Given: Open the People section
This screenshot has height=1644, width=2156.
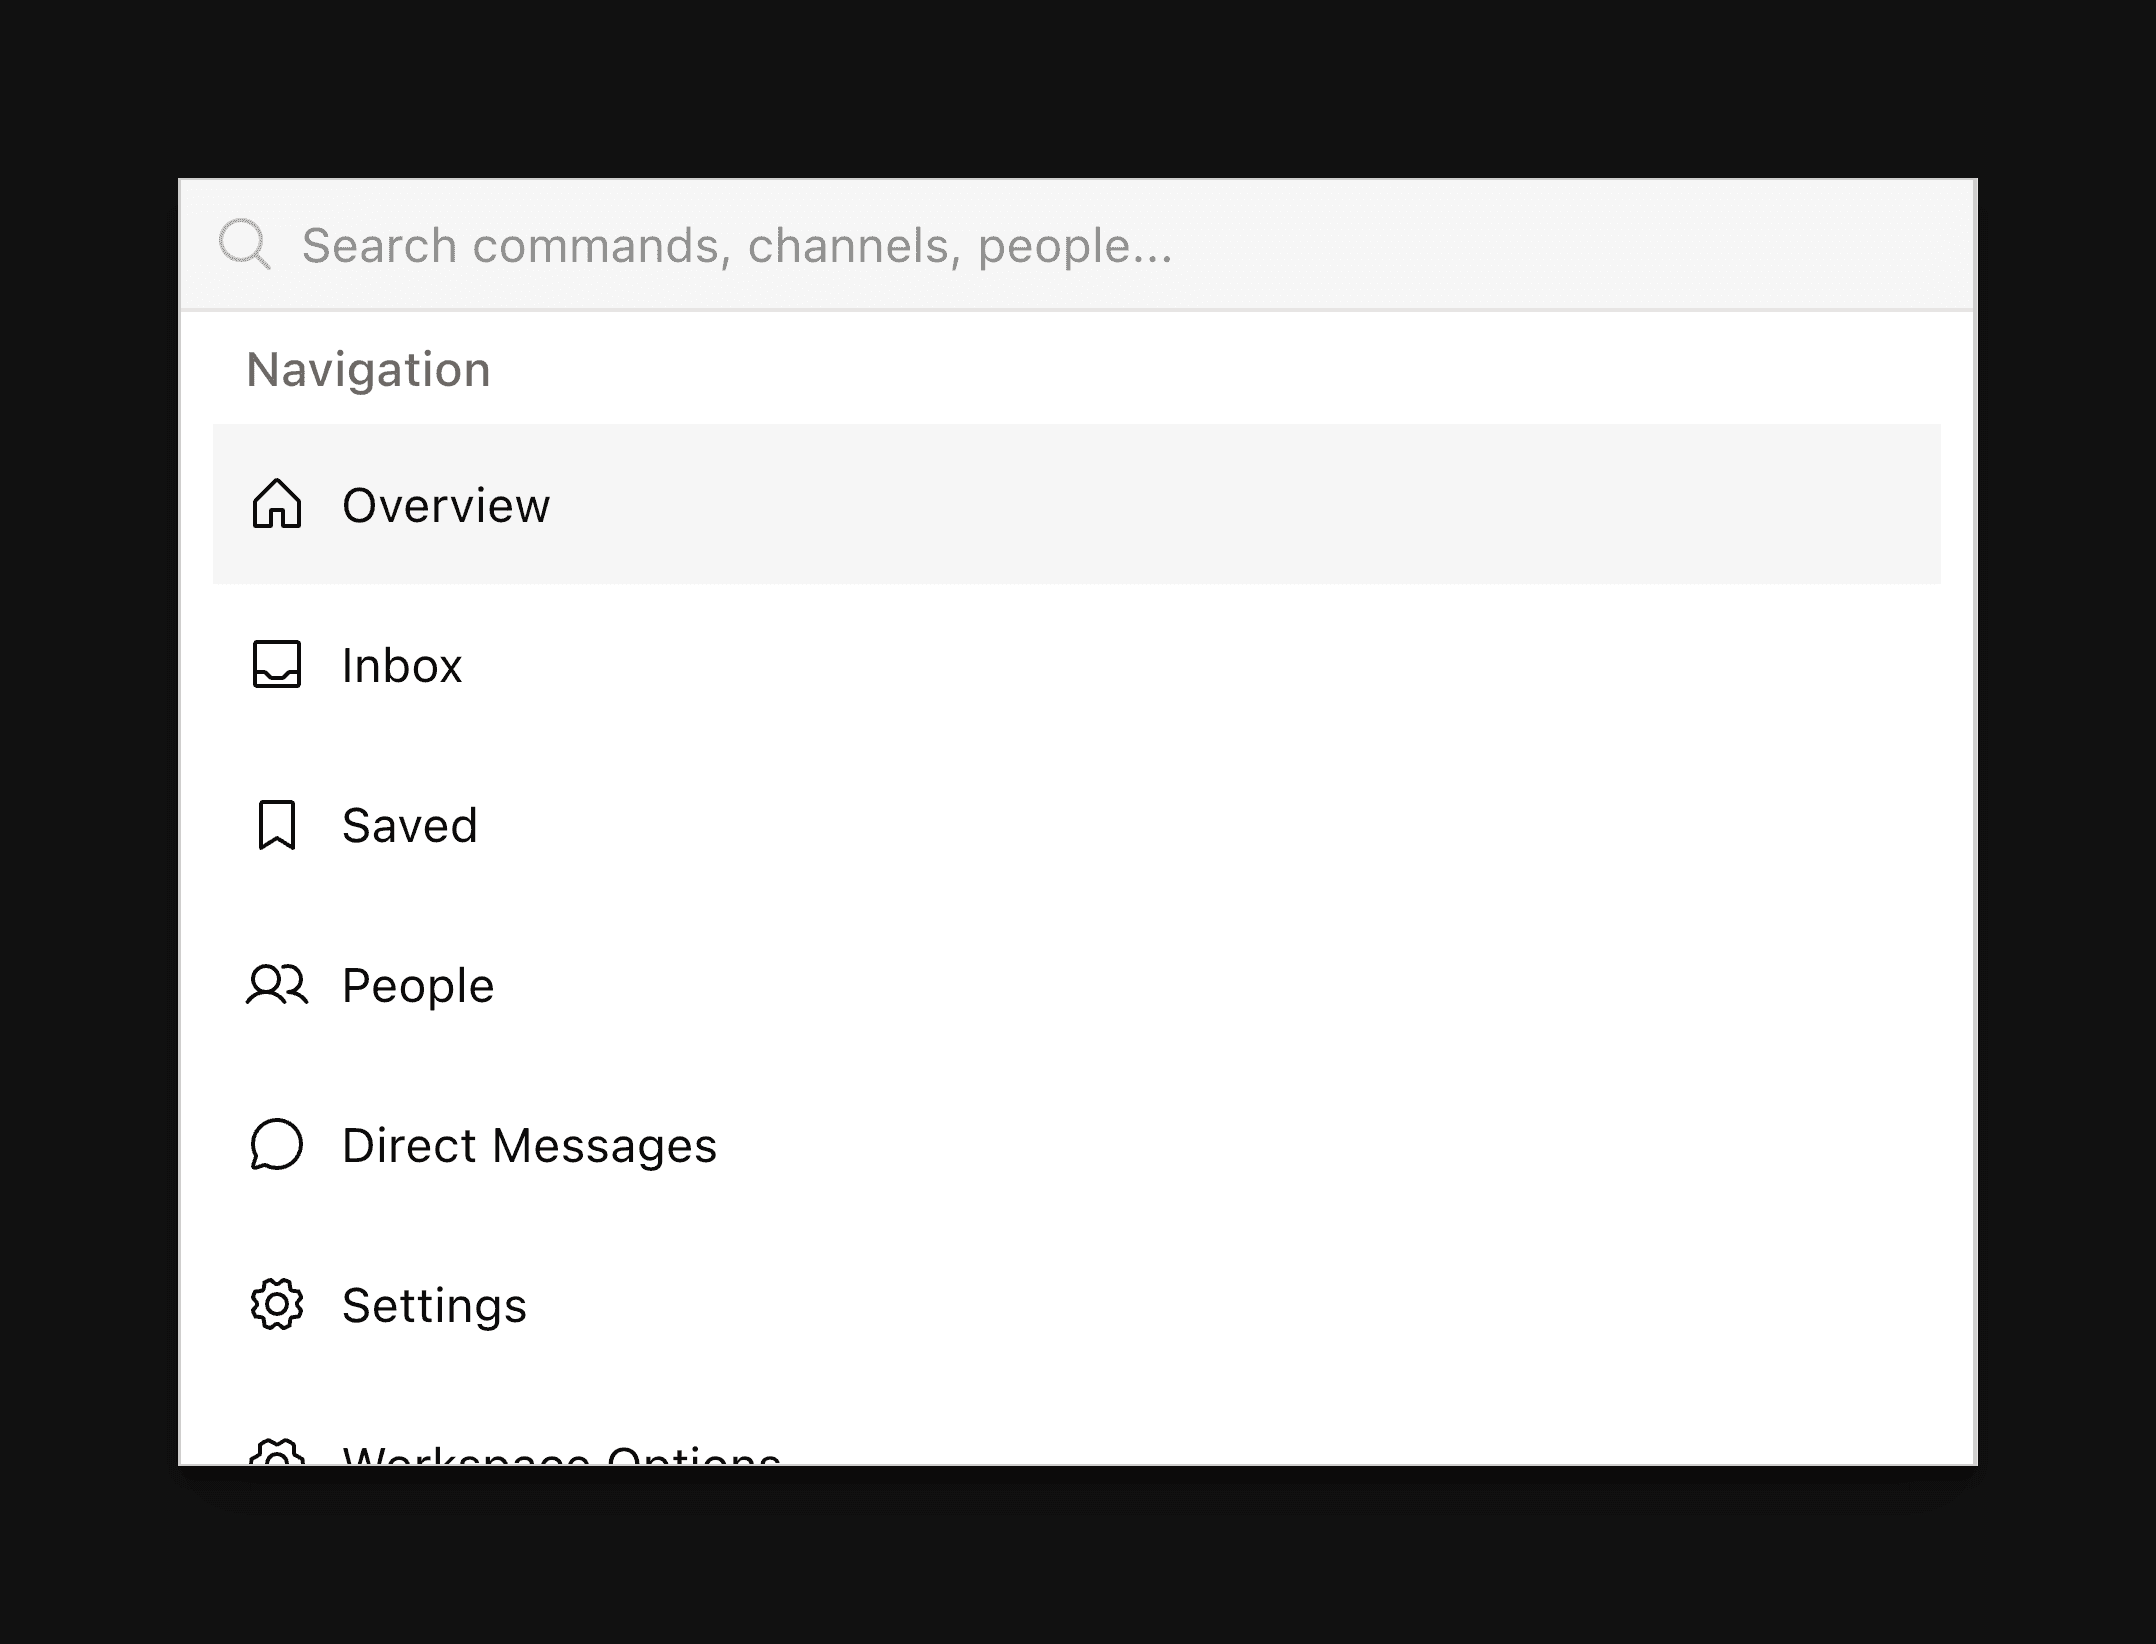Looking at the screenshot, I should [x=417, y=986].
